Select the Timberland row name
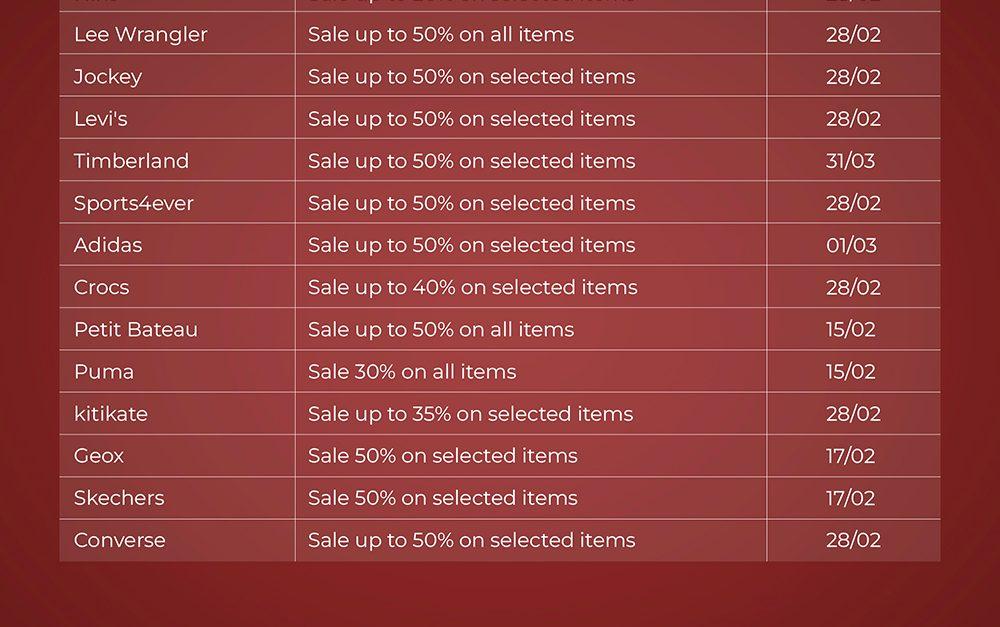 [x=131, y=161]
